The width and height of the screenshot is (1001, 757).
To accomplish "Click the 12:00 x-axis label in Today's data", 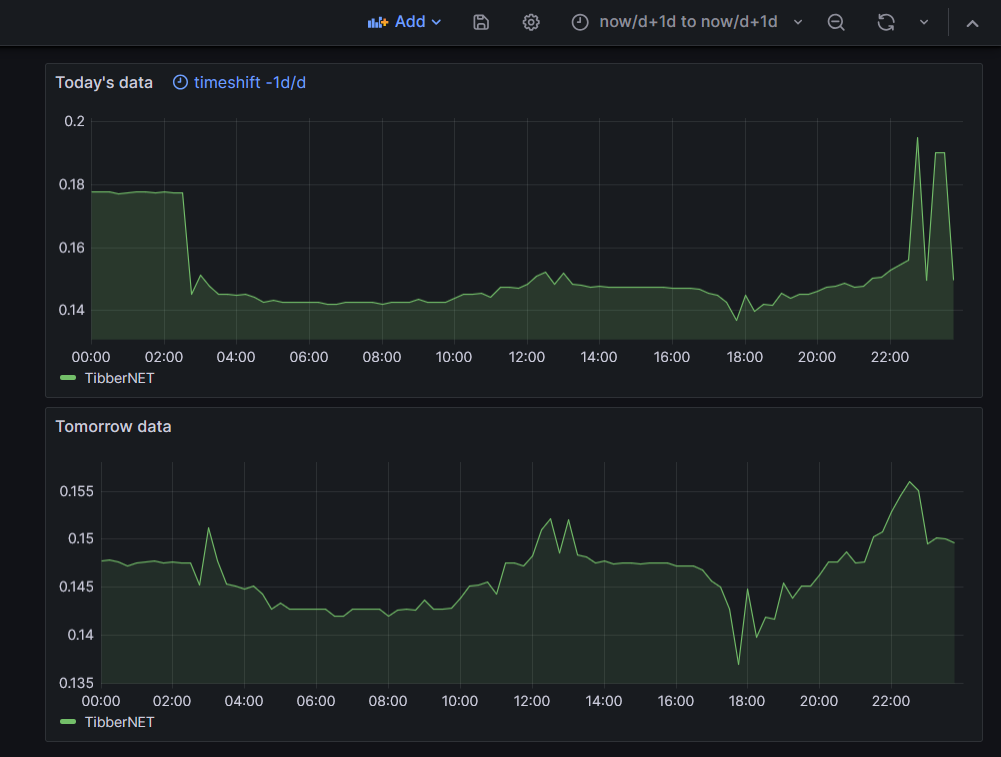I will click(527, 357).
